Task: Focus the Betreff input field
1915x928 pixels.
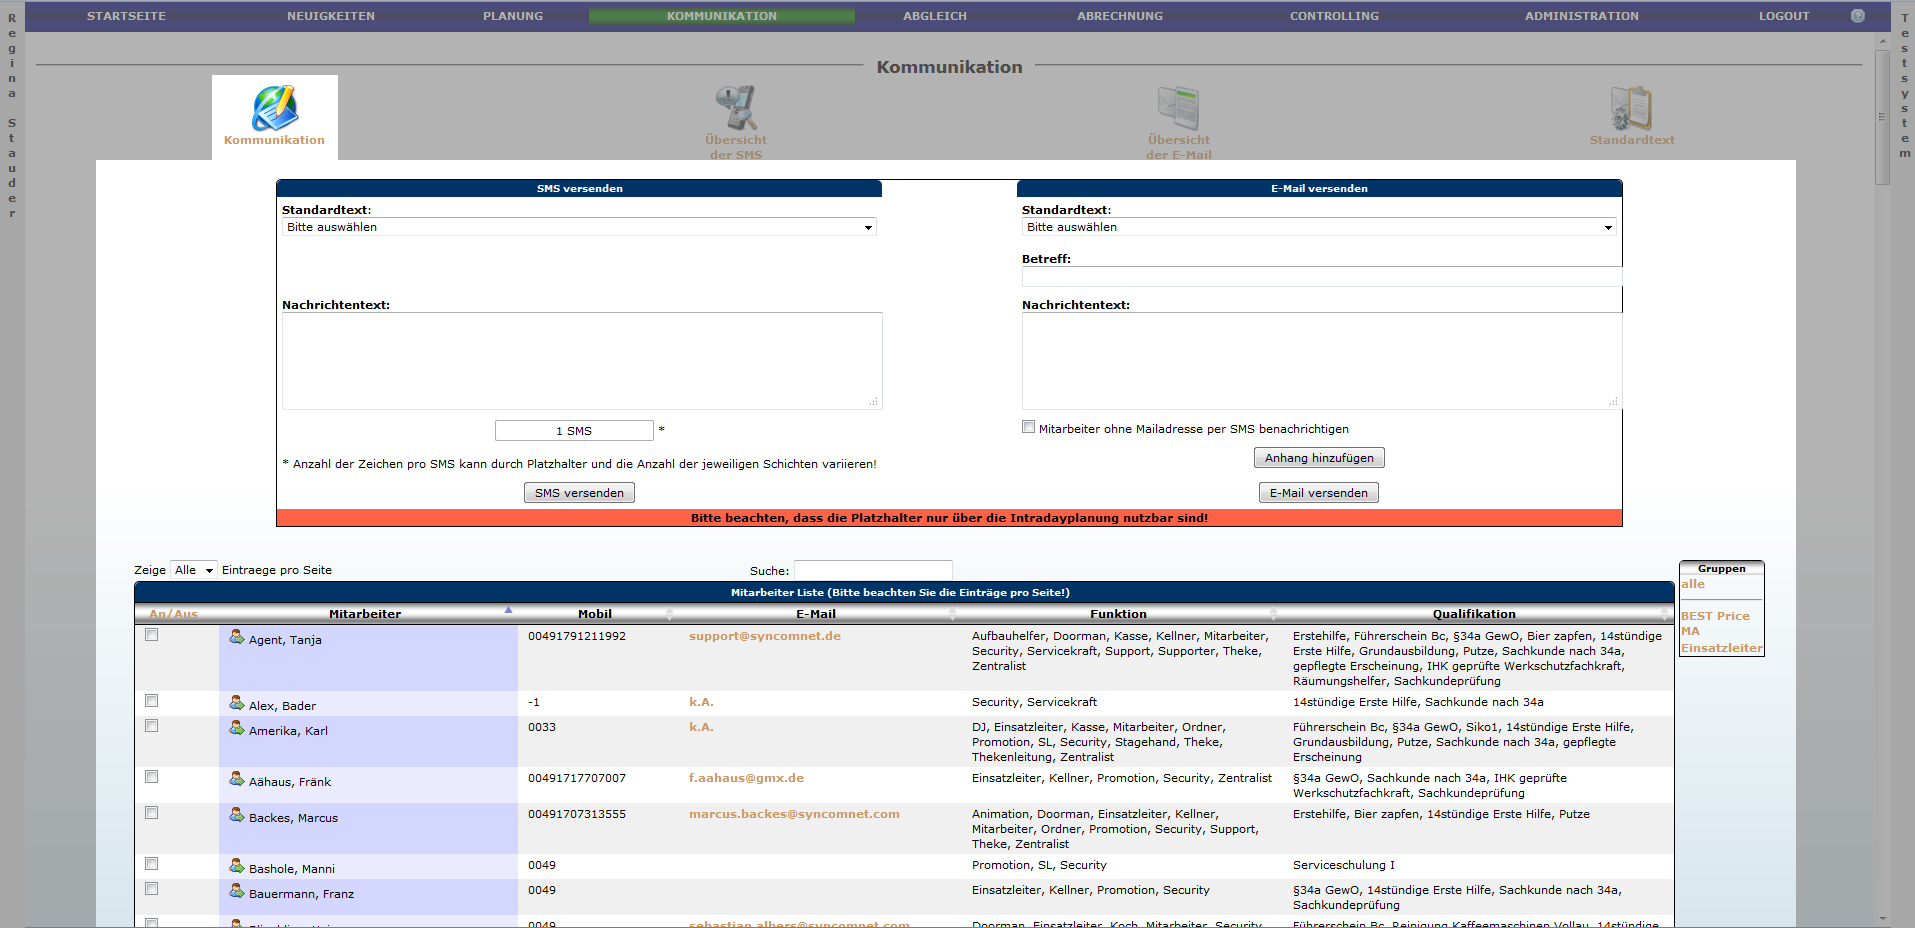Action: click(1322, 276)
